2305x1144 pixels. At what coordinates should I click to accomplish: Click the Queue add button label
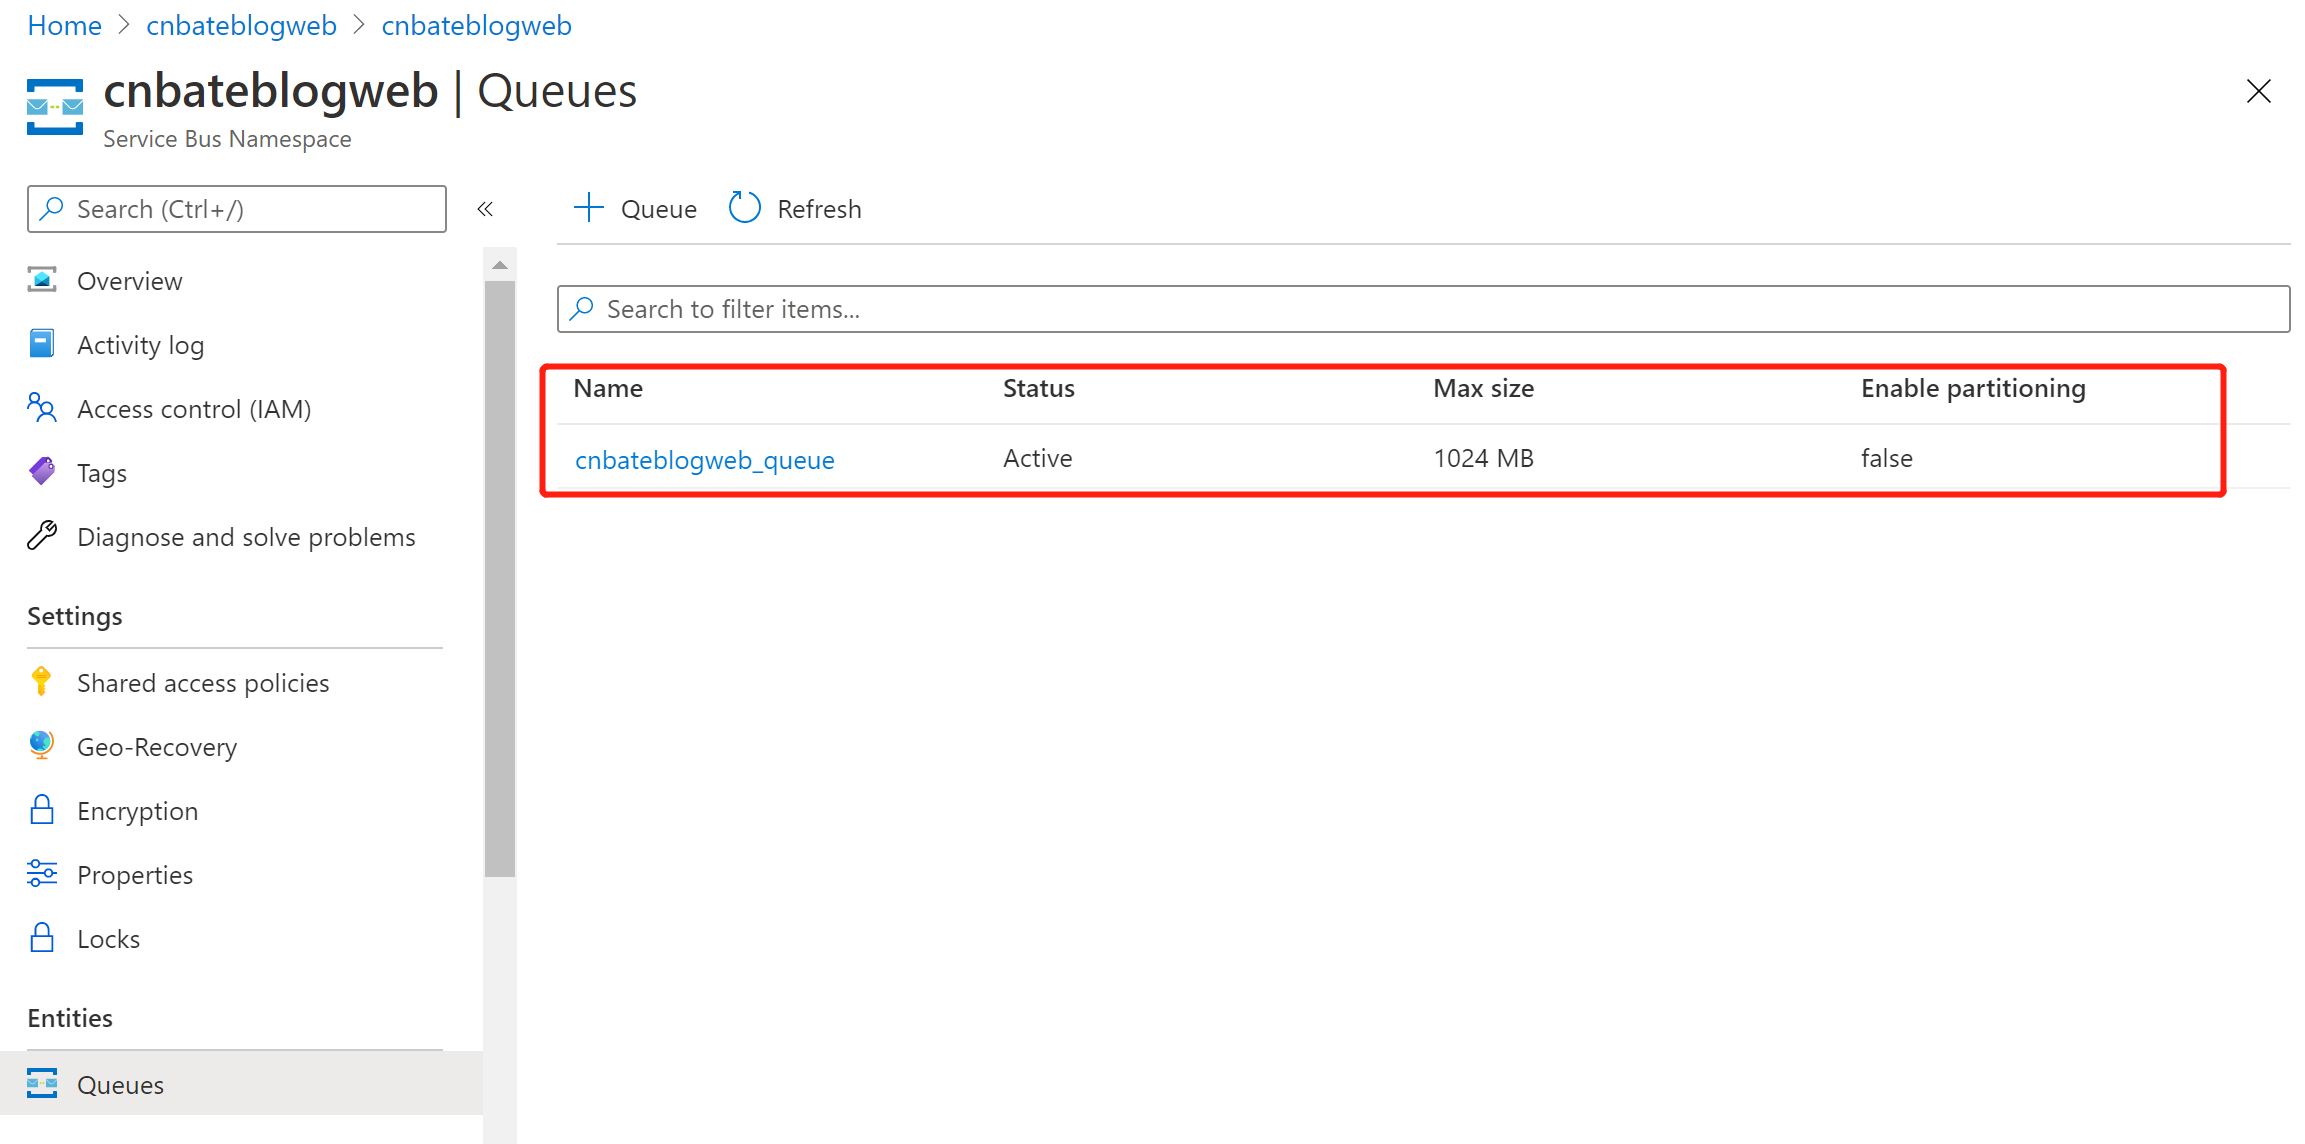pos(658,209)
